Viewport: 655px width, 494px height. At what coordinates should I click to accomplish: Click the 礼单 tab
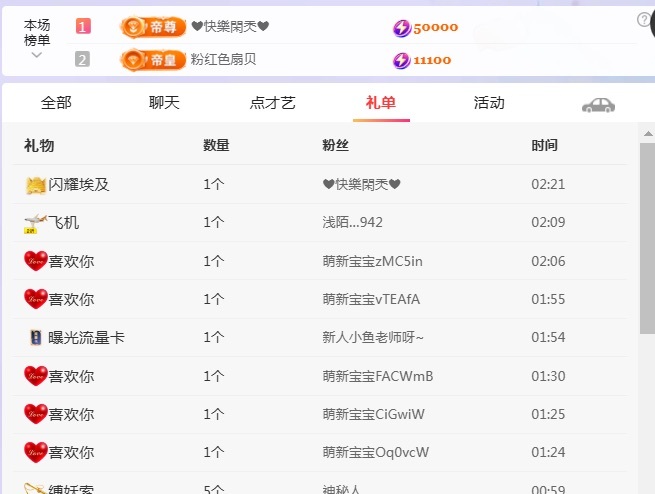[381, 103]
